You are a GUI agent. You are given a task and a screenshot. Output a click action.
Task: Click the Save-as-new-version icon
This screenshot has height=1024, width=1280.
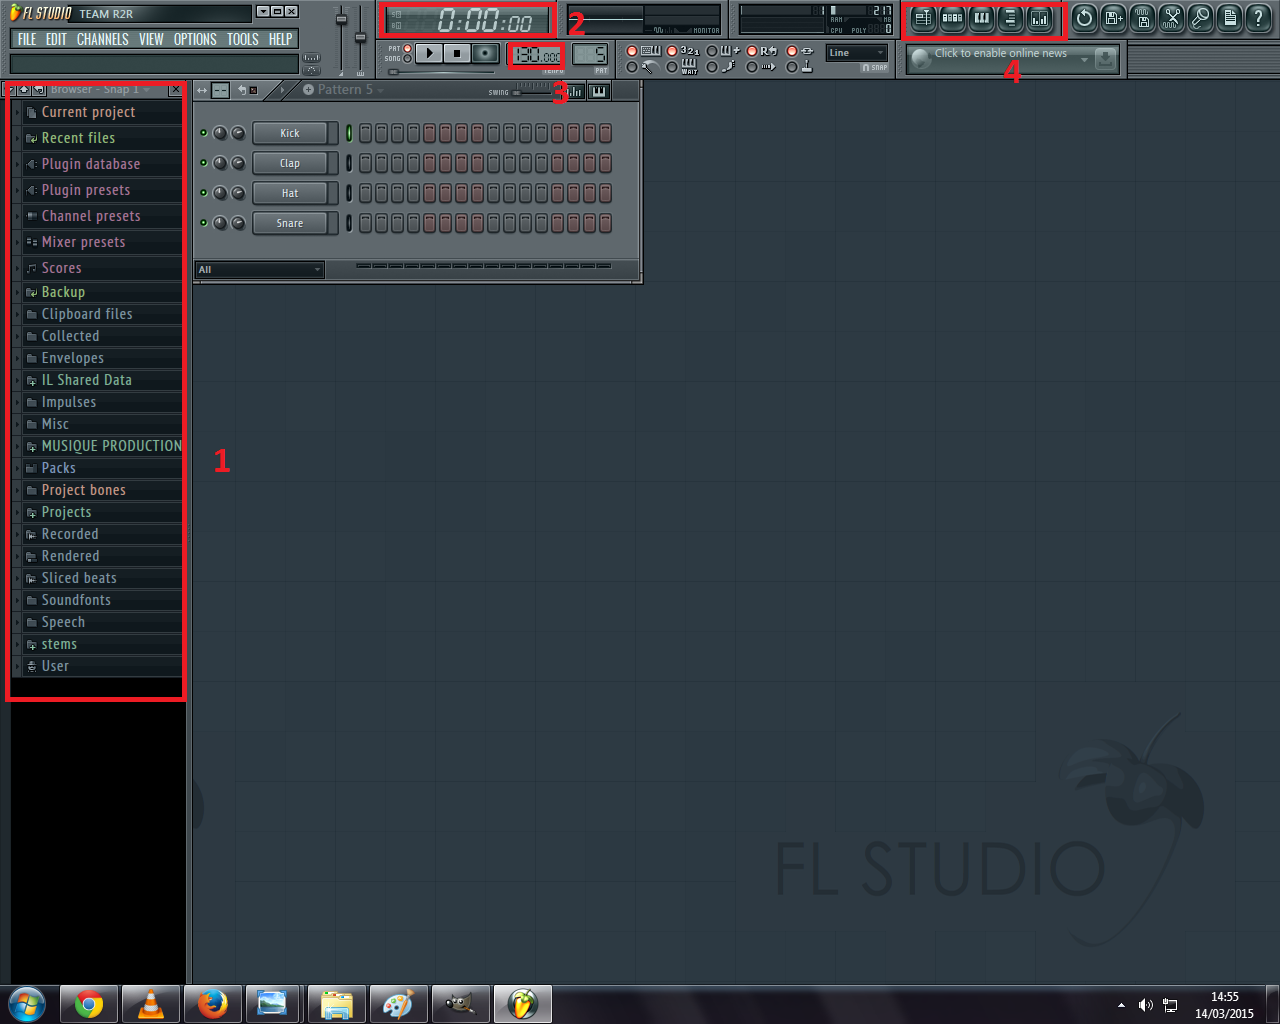pyautogui.click(x=1113, y=18)
